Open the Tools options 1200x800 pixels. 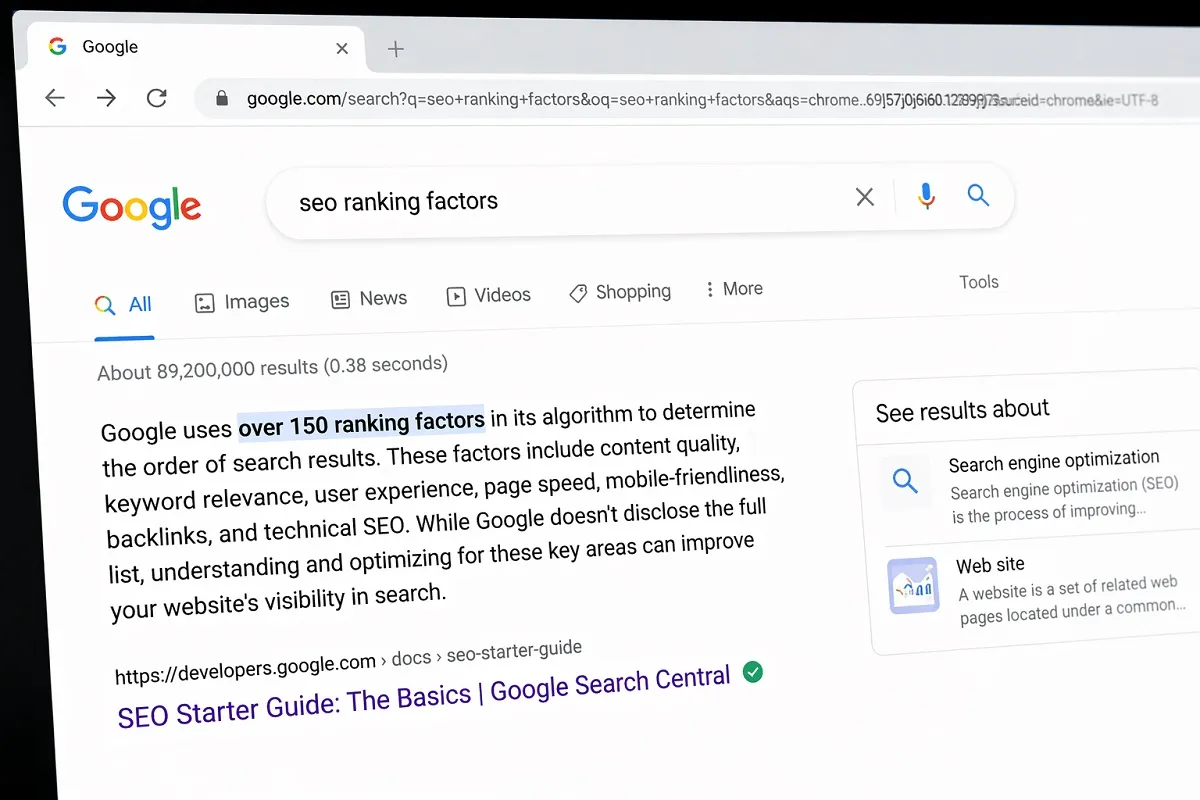pyautogui.click(x=978, y=281)
